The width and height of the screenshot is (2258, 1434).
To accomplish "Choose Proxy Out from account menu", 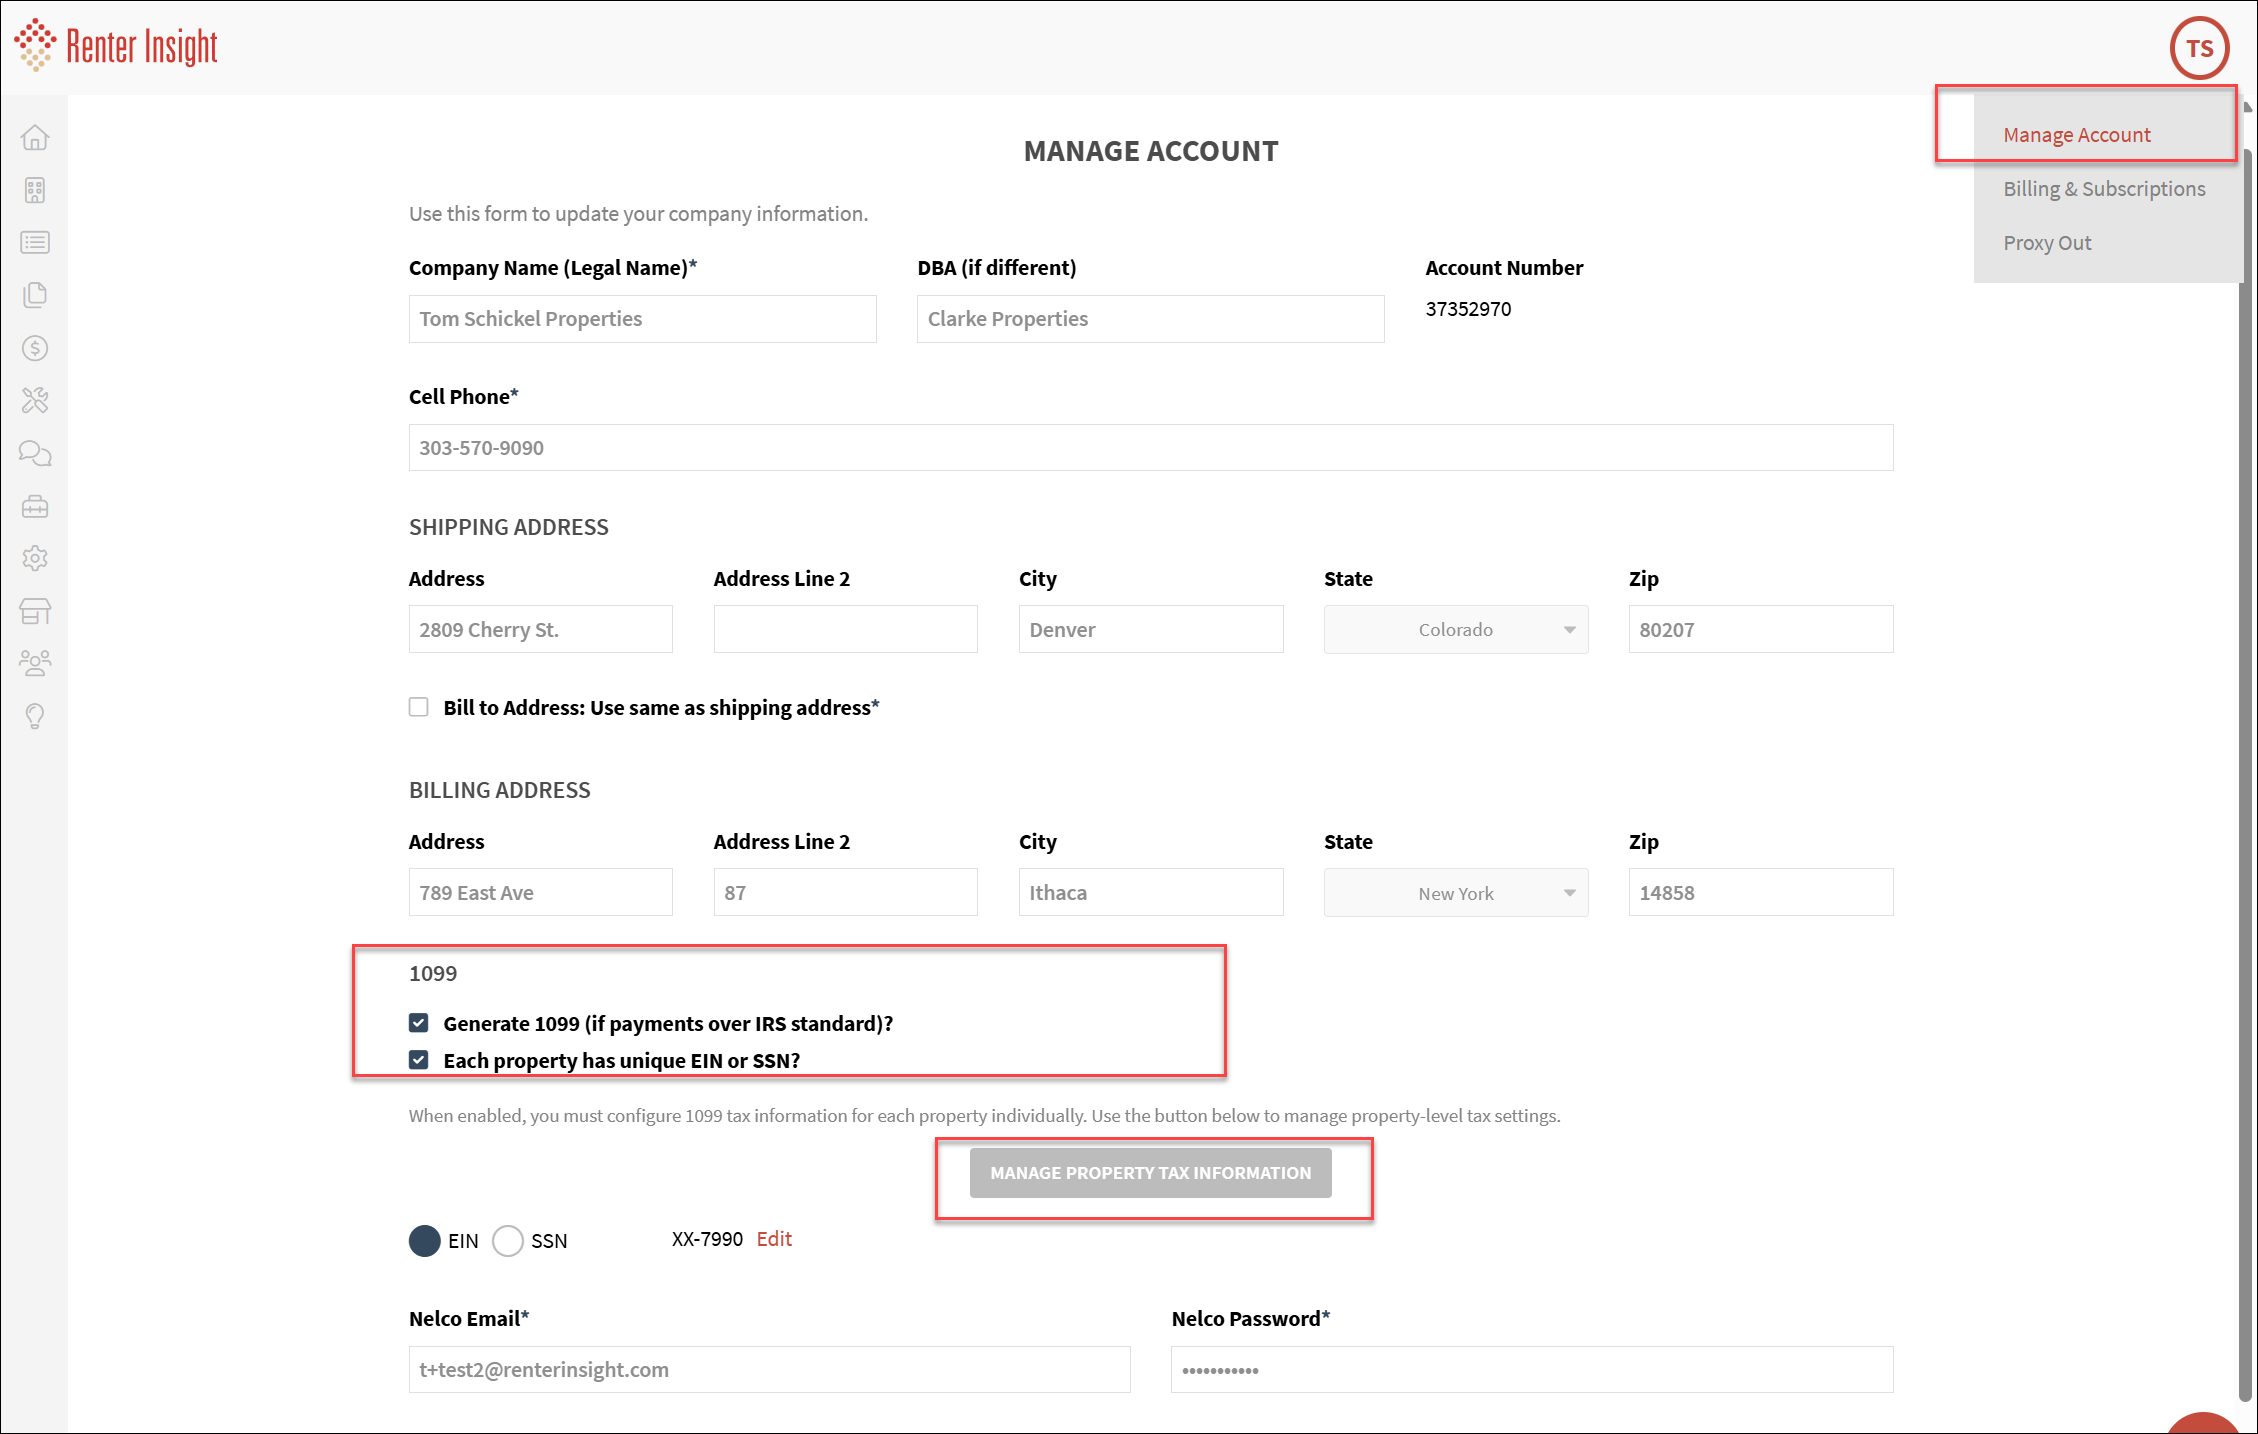I will pyautogui.click(x=2046, y=243).
